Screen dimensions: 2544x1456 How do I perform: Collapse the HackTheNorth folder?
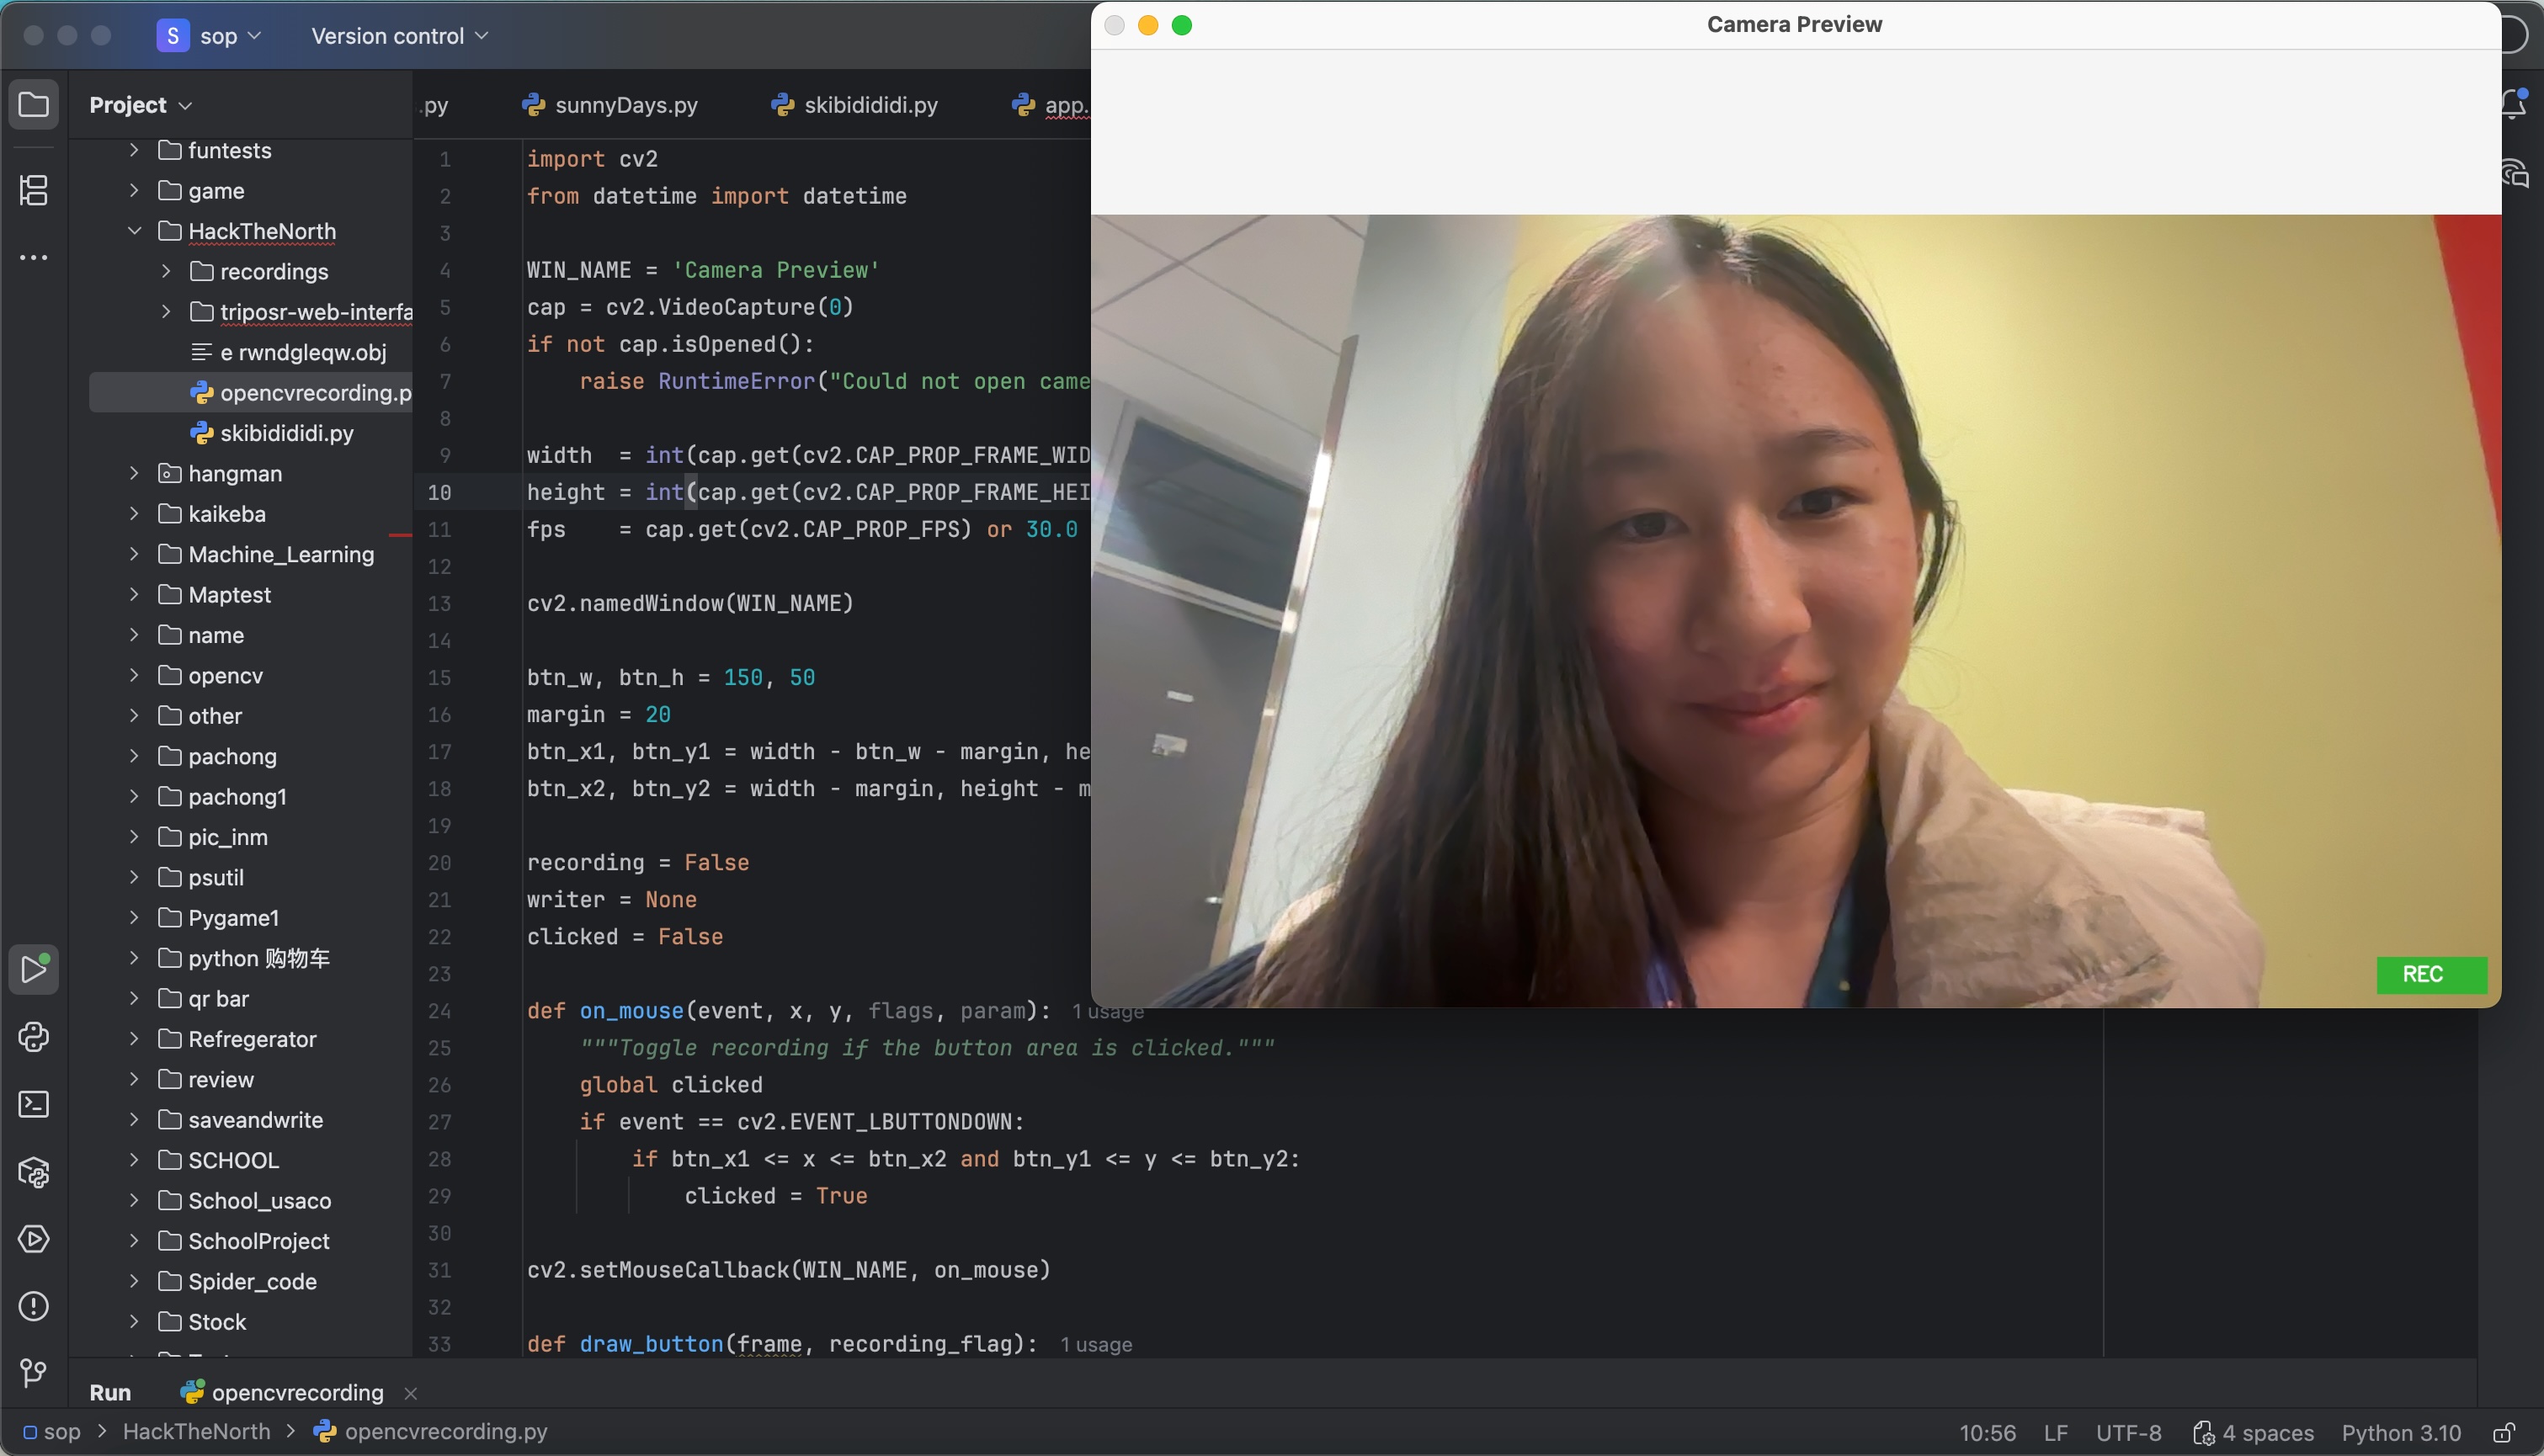[x=135, y=231]
